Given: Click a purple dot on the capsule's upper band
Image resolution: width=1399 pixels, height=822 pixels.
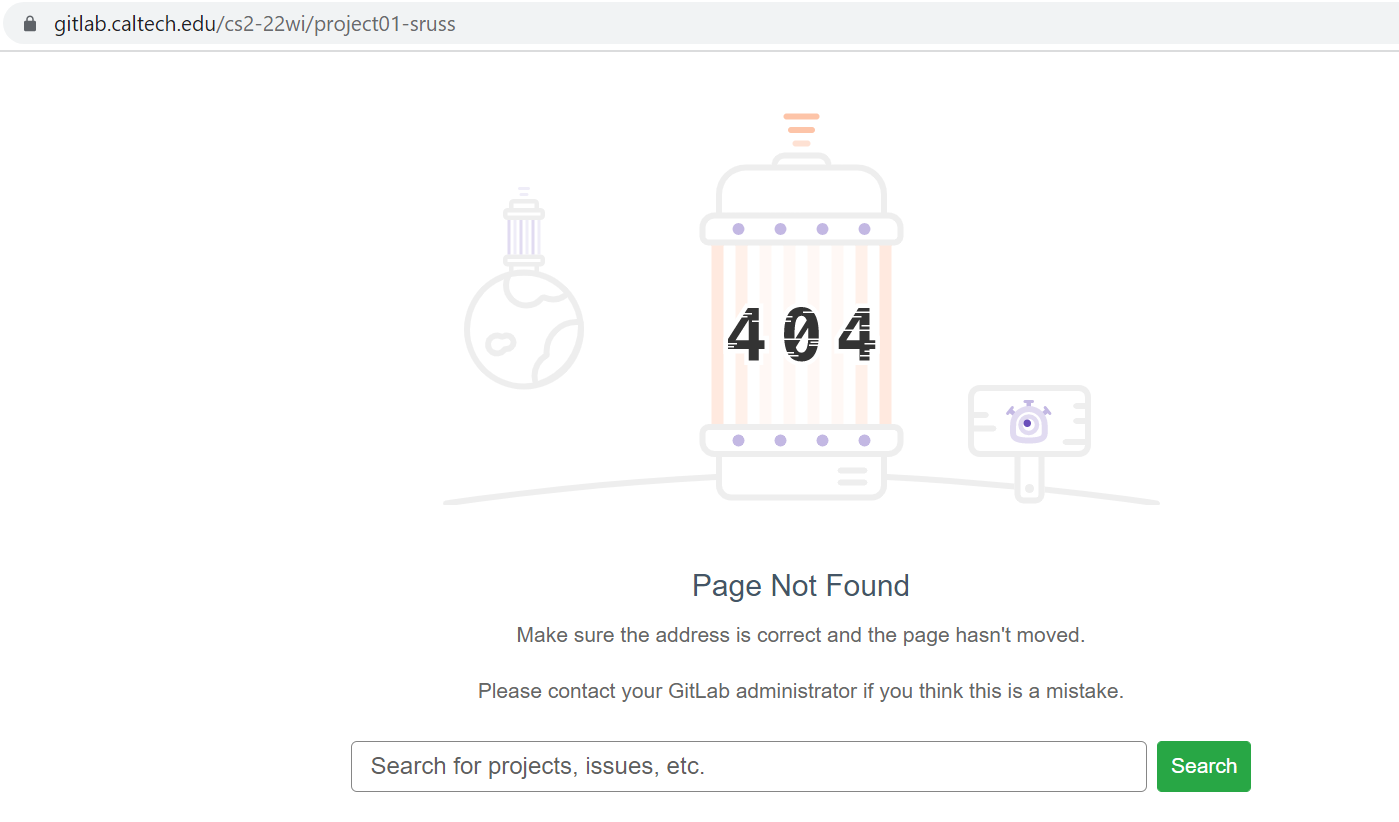Looking at the screenshot, I should pyautogui.click(x=738, y=229).
